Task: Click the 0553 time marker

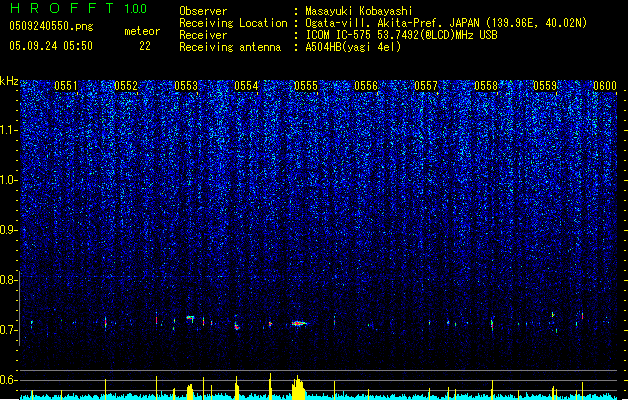Action: pyautogui.click(x=186, y=86)
